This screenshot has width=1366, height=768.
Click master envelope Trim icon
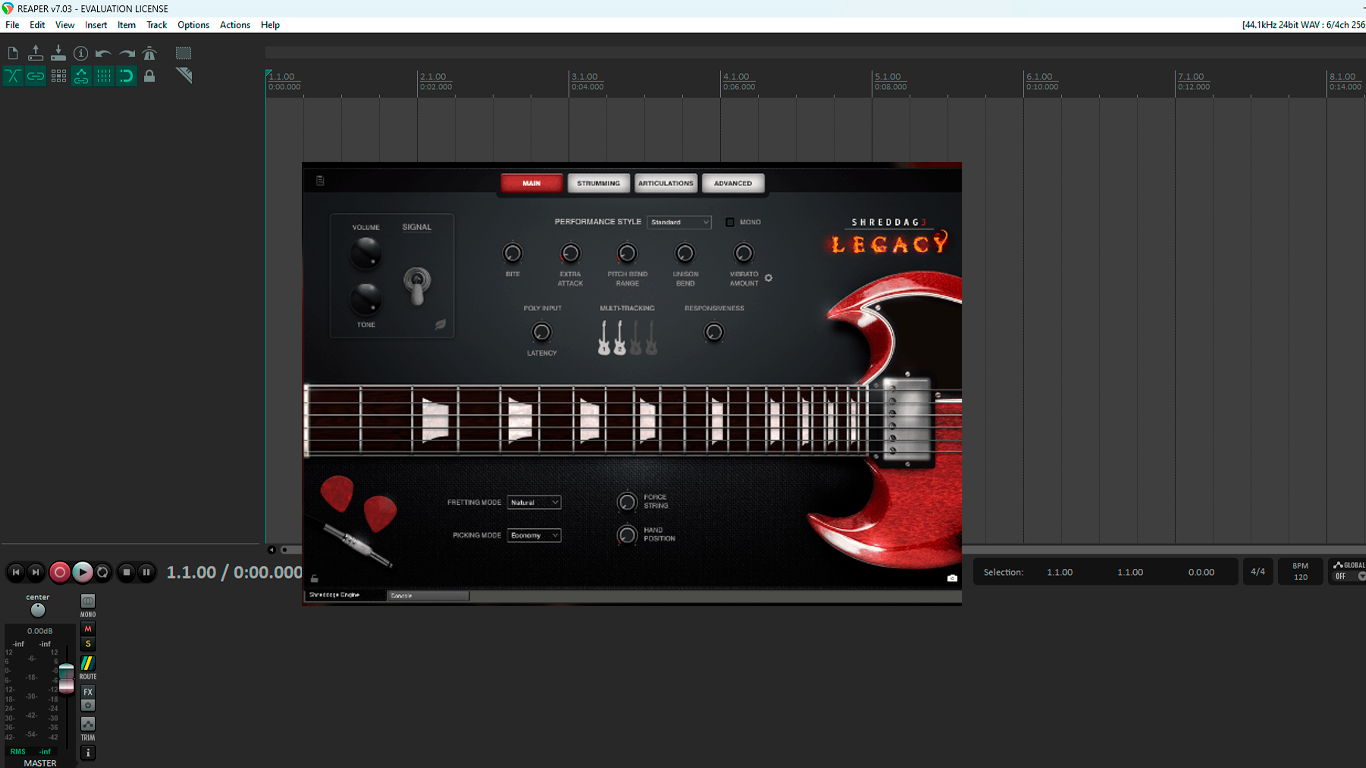pyautogui.click(x=88, y=724)
